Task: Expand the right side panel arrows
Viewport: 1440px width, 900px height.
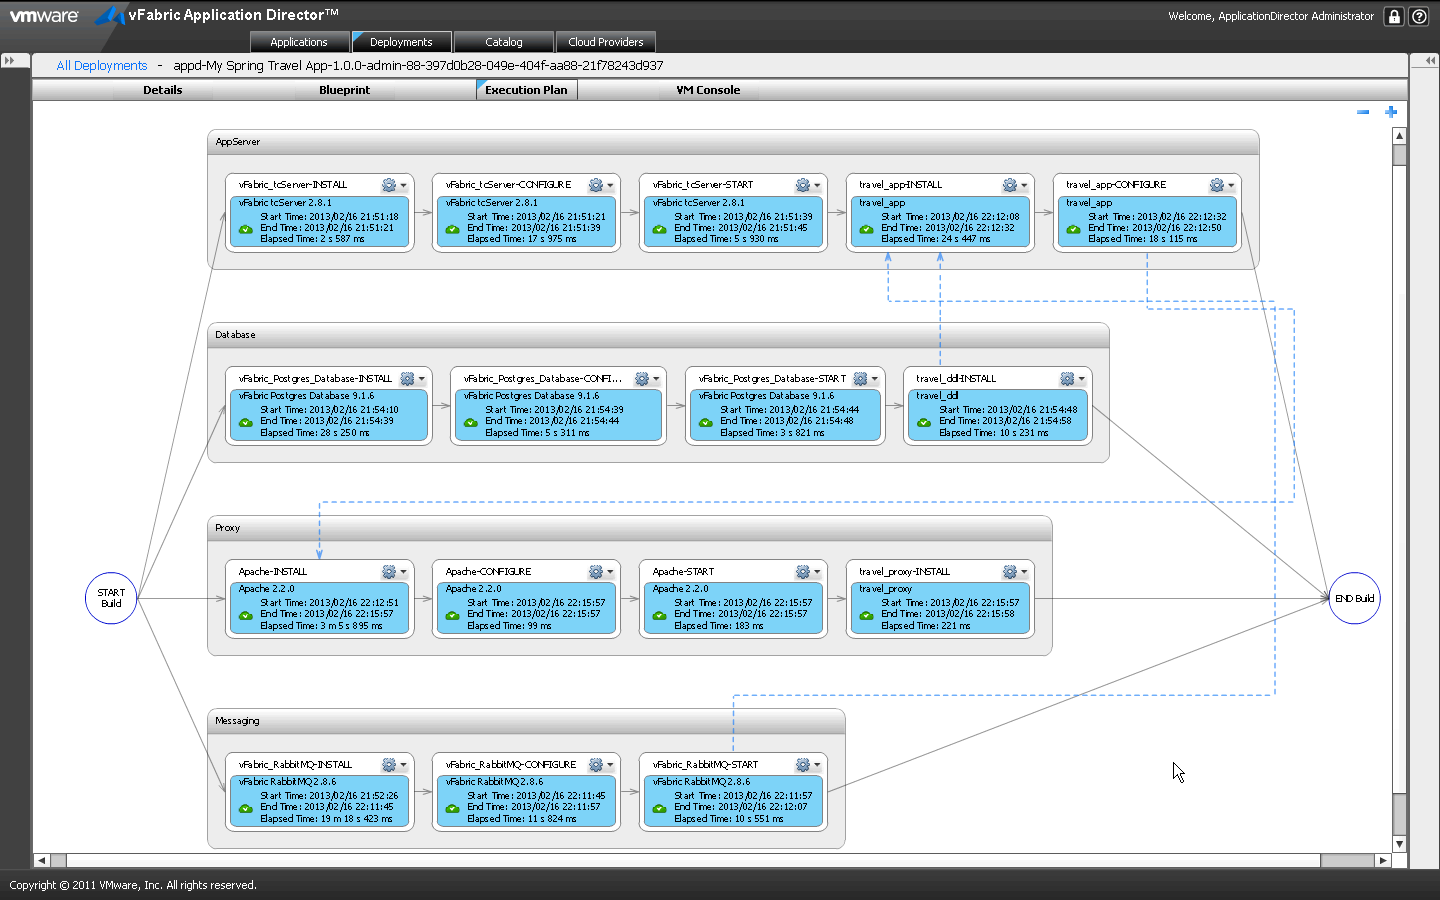Action: (1429, 61)
